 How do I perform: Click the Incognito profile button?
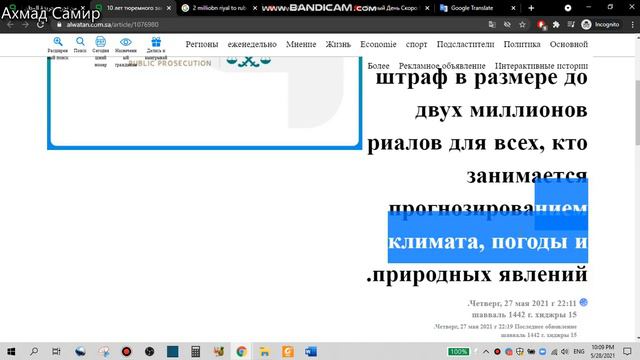[600, 24]
